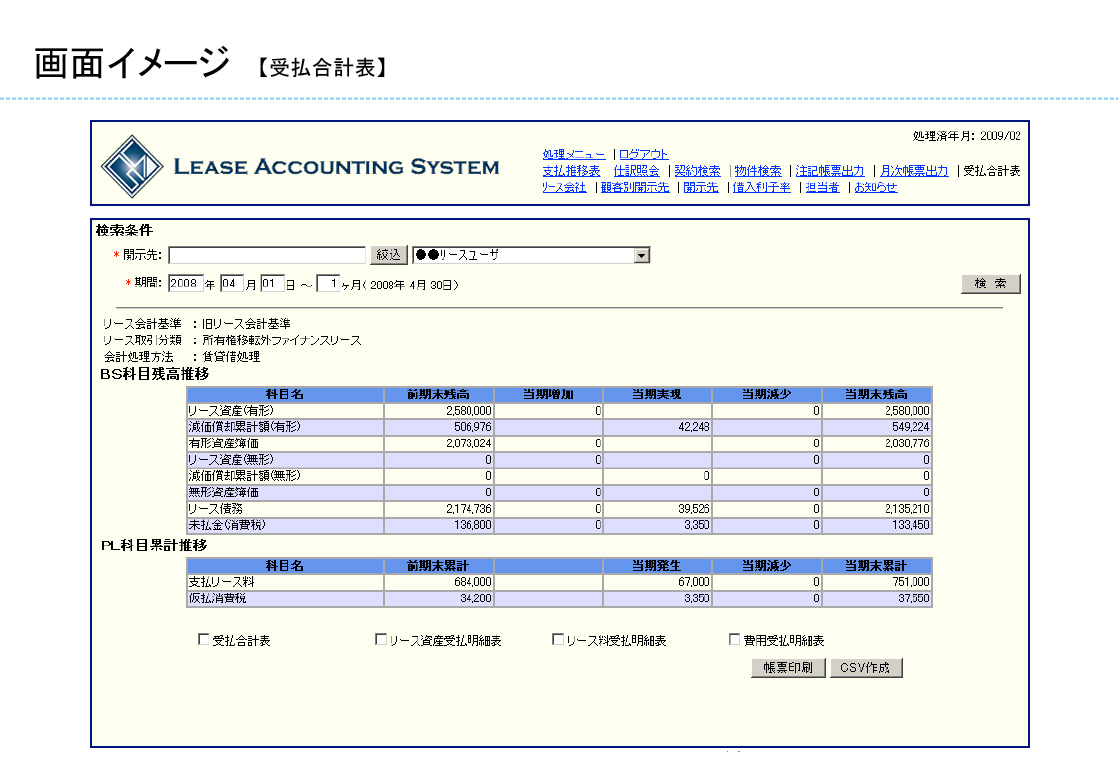Click the 当期発生 column header
Viewport: 1120px width, 784px height.
pos(657,566)
